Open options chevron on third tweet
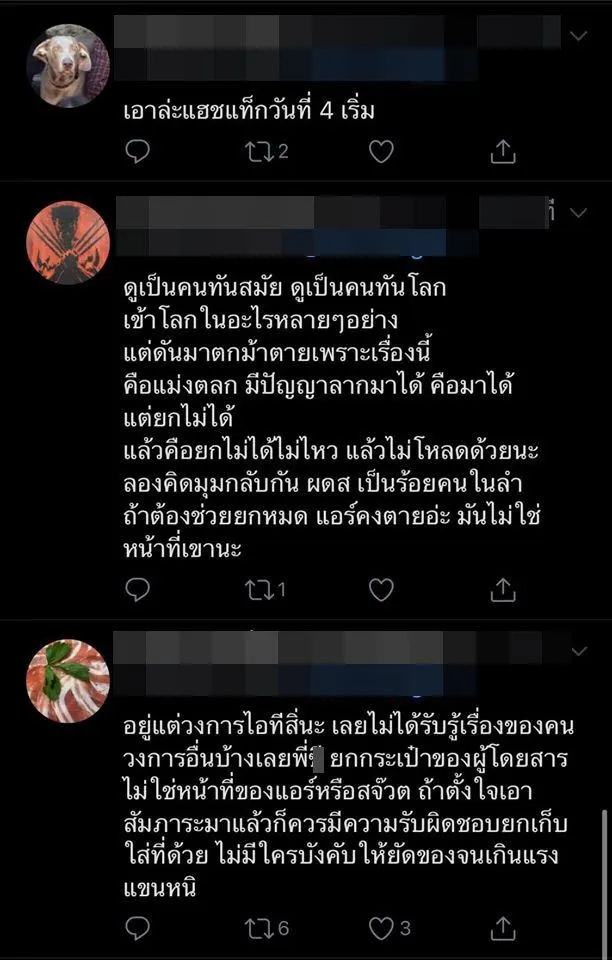 578,651
